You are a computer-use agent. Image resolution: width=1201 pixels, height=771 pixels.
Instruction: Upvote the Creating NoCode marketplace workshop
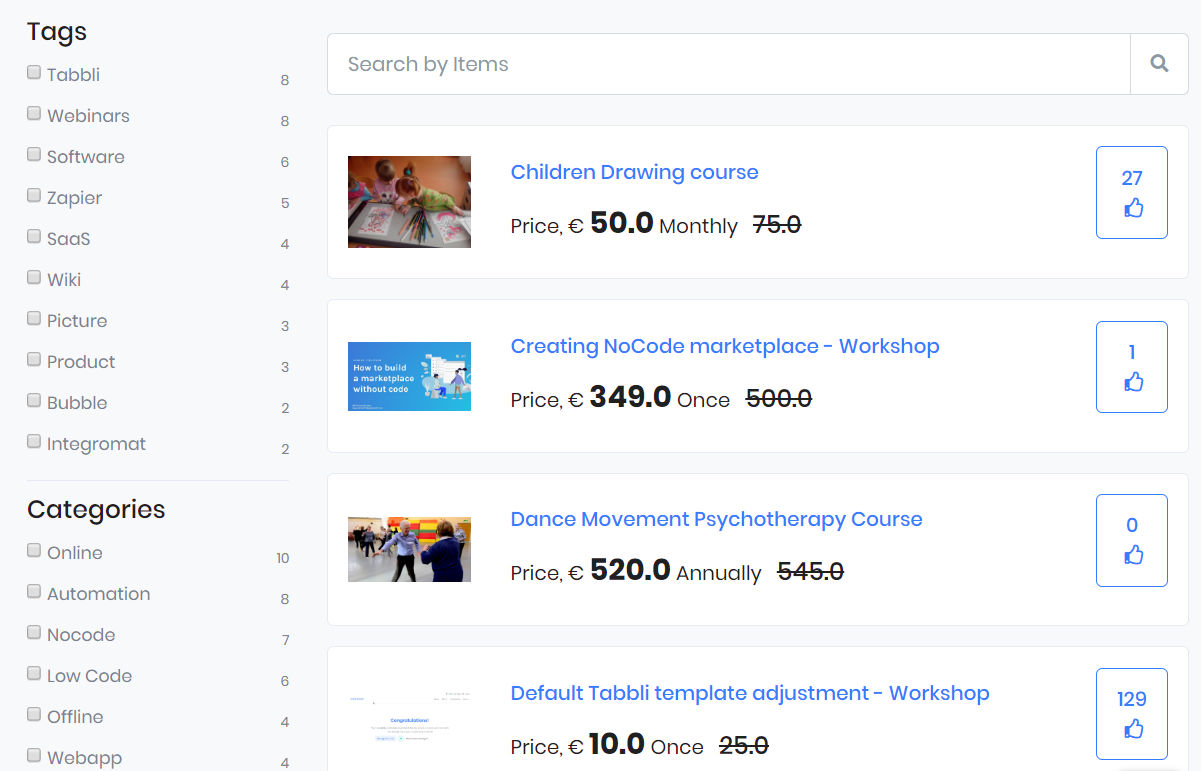[x=1132, y=367]
